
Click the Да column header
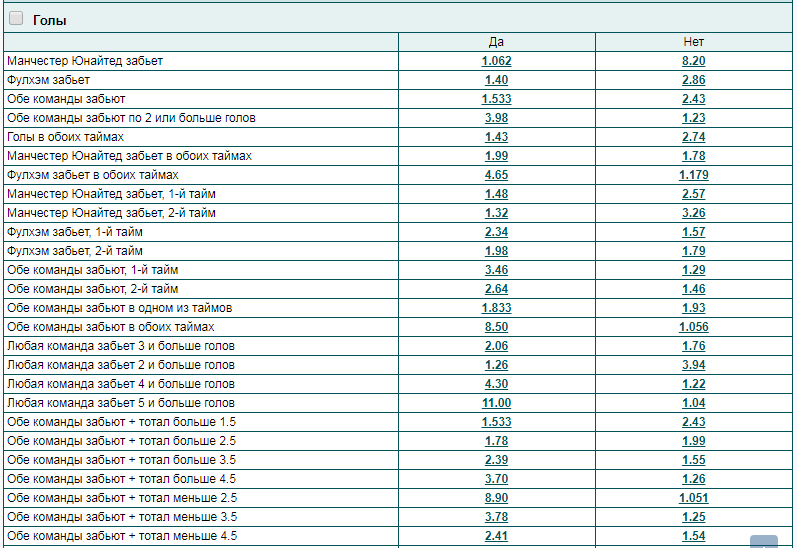[x=496, y=42]
